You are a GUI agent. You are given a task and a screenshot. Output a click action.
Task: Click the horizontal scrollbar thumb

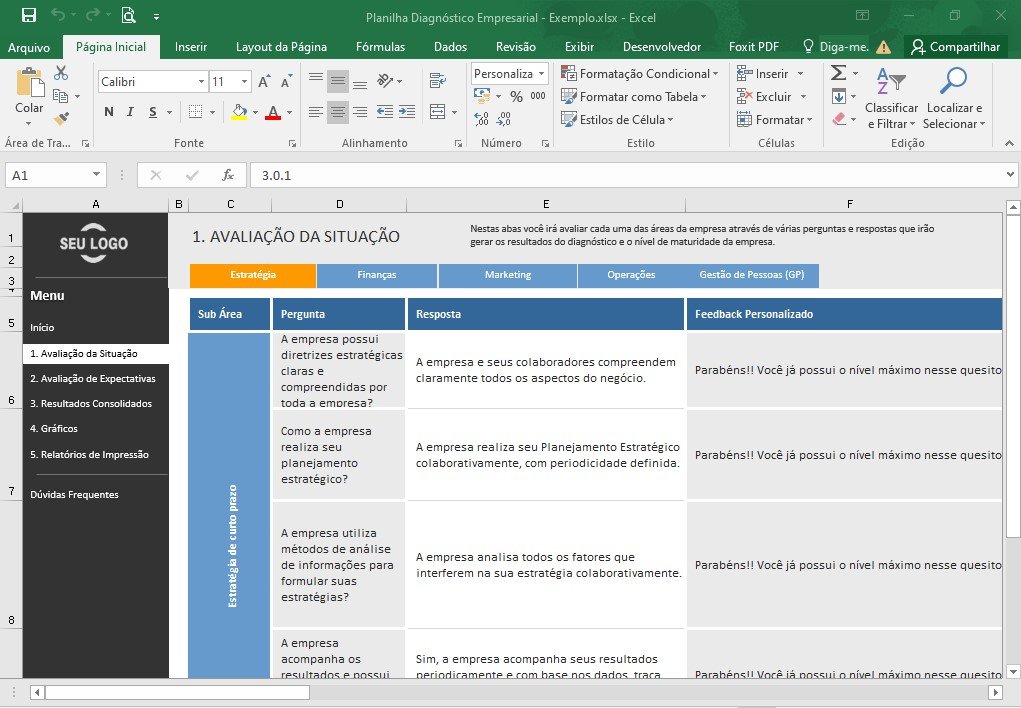(177, 692)
